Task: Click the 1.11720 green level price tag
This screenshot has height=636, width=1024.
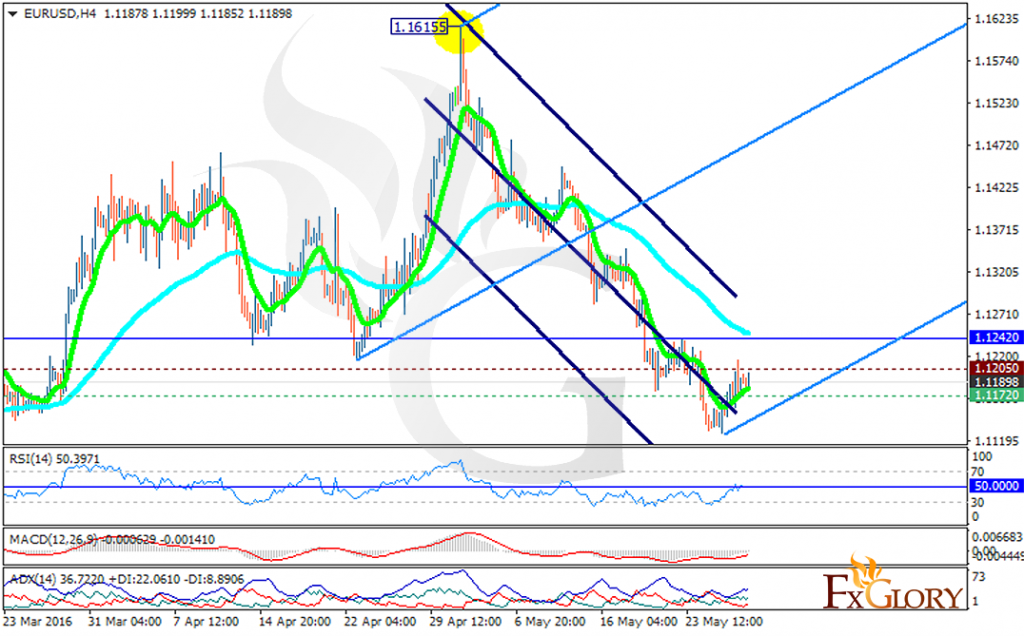Action: point(997,395)
